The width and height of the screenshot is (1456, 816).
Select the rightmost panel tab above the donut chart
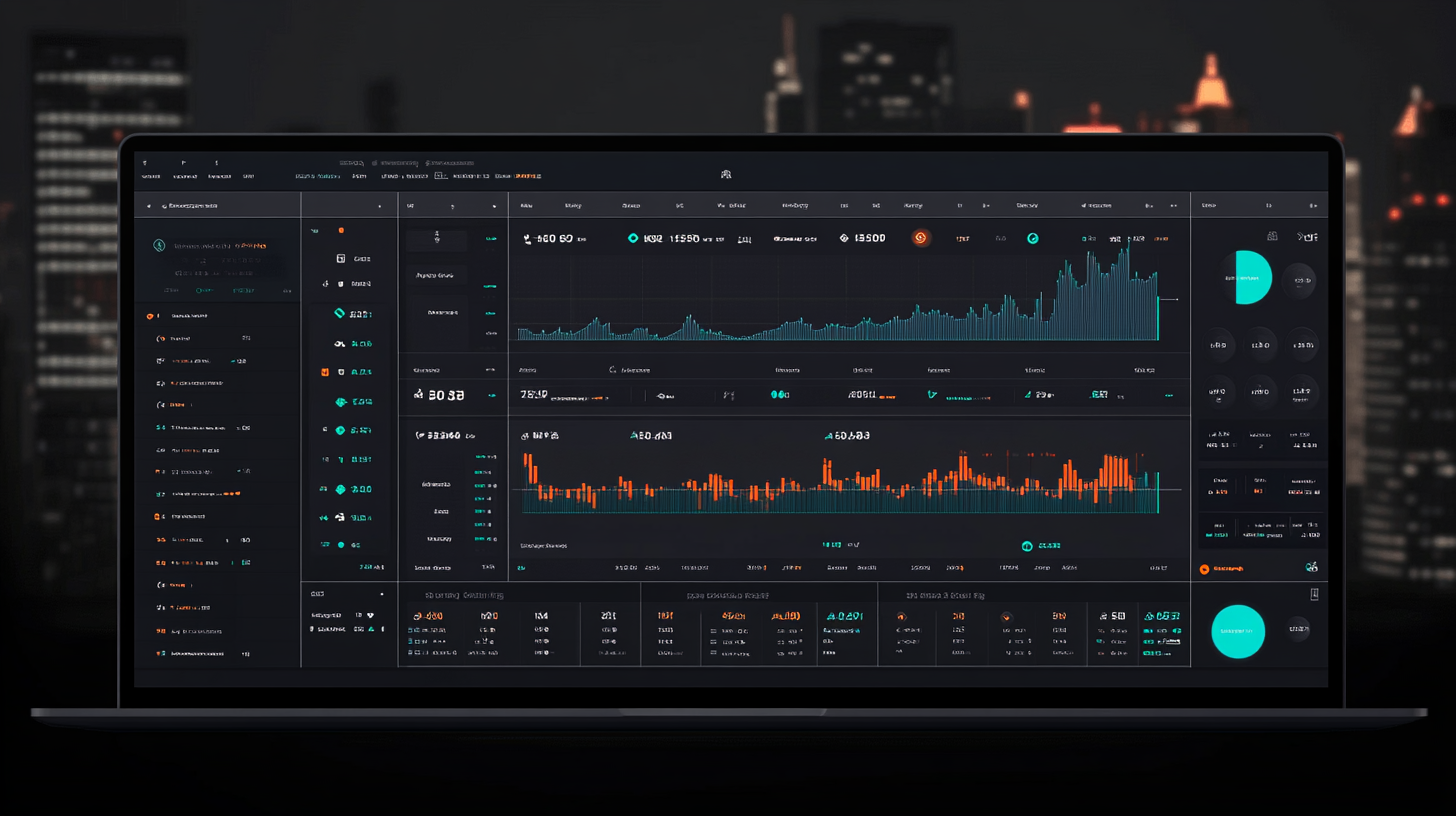click(x=1312, y=204)
